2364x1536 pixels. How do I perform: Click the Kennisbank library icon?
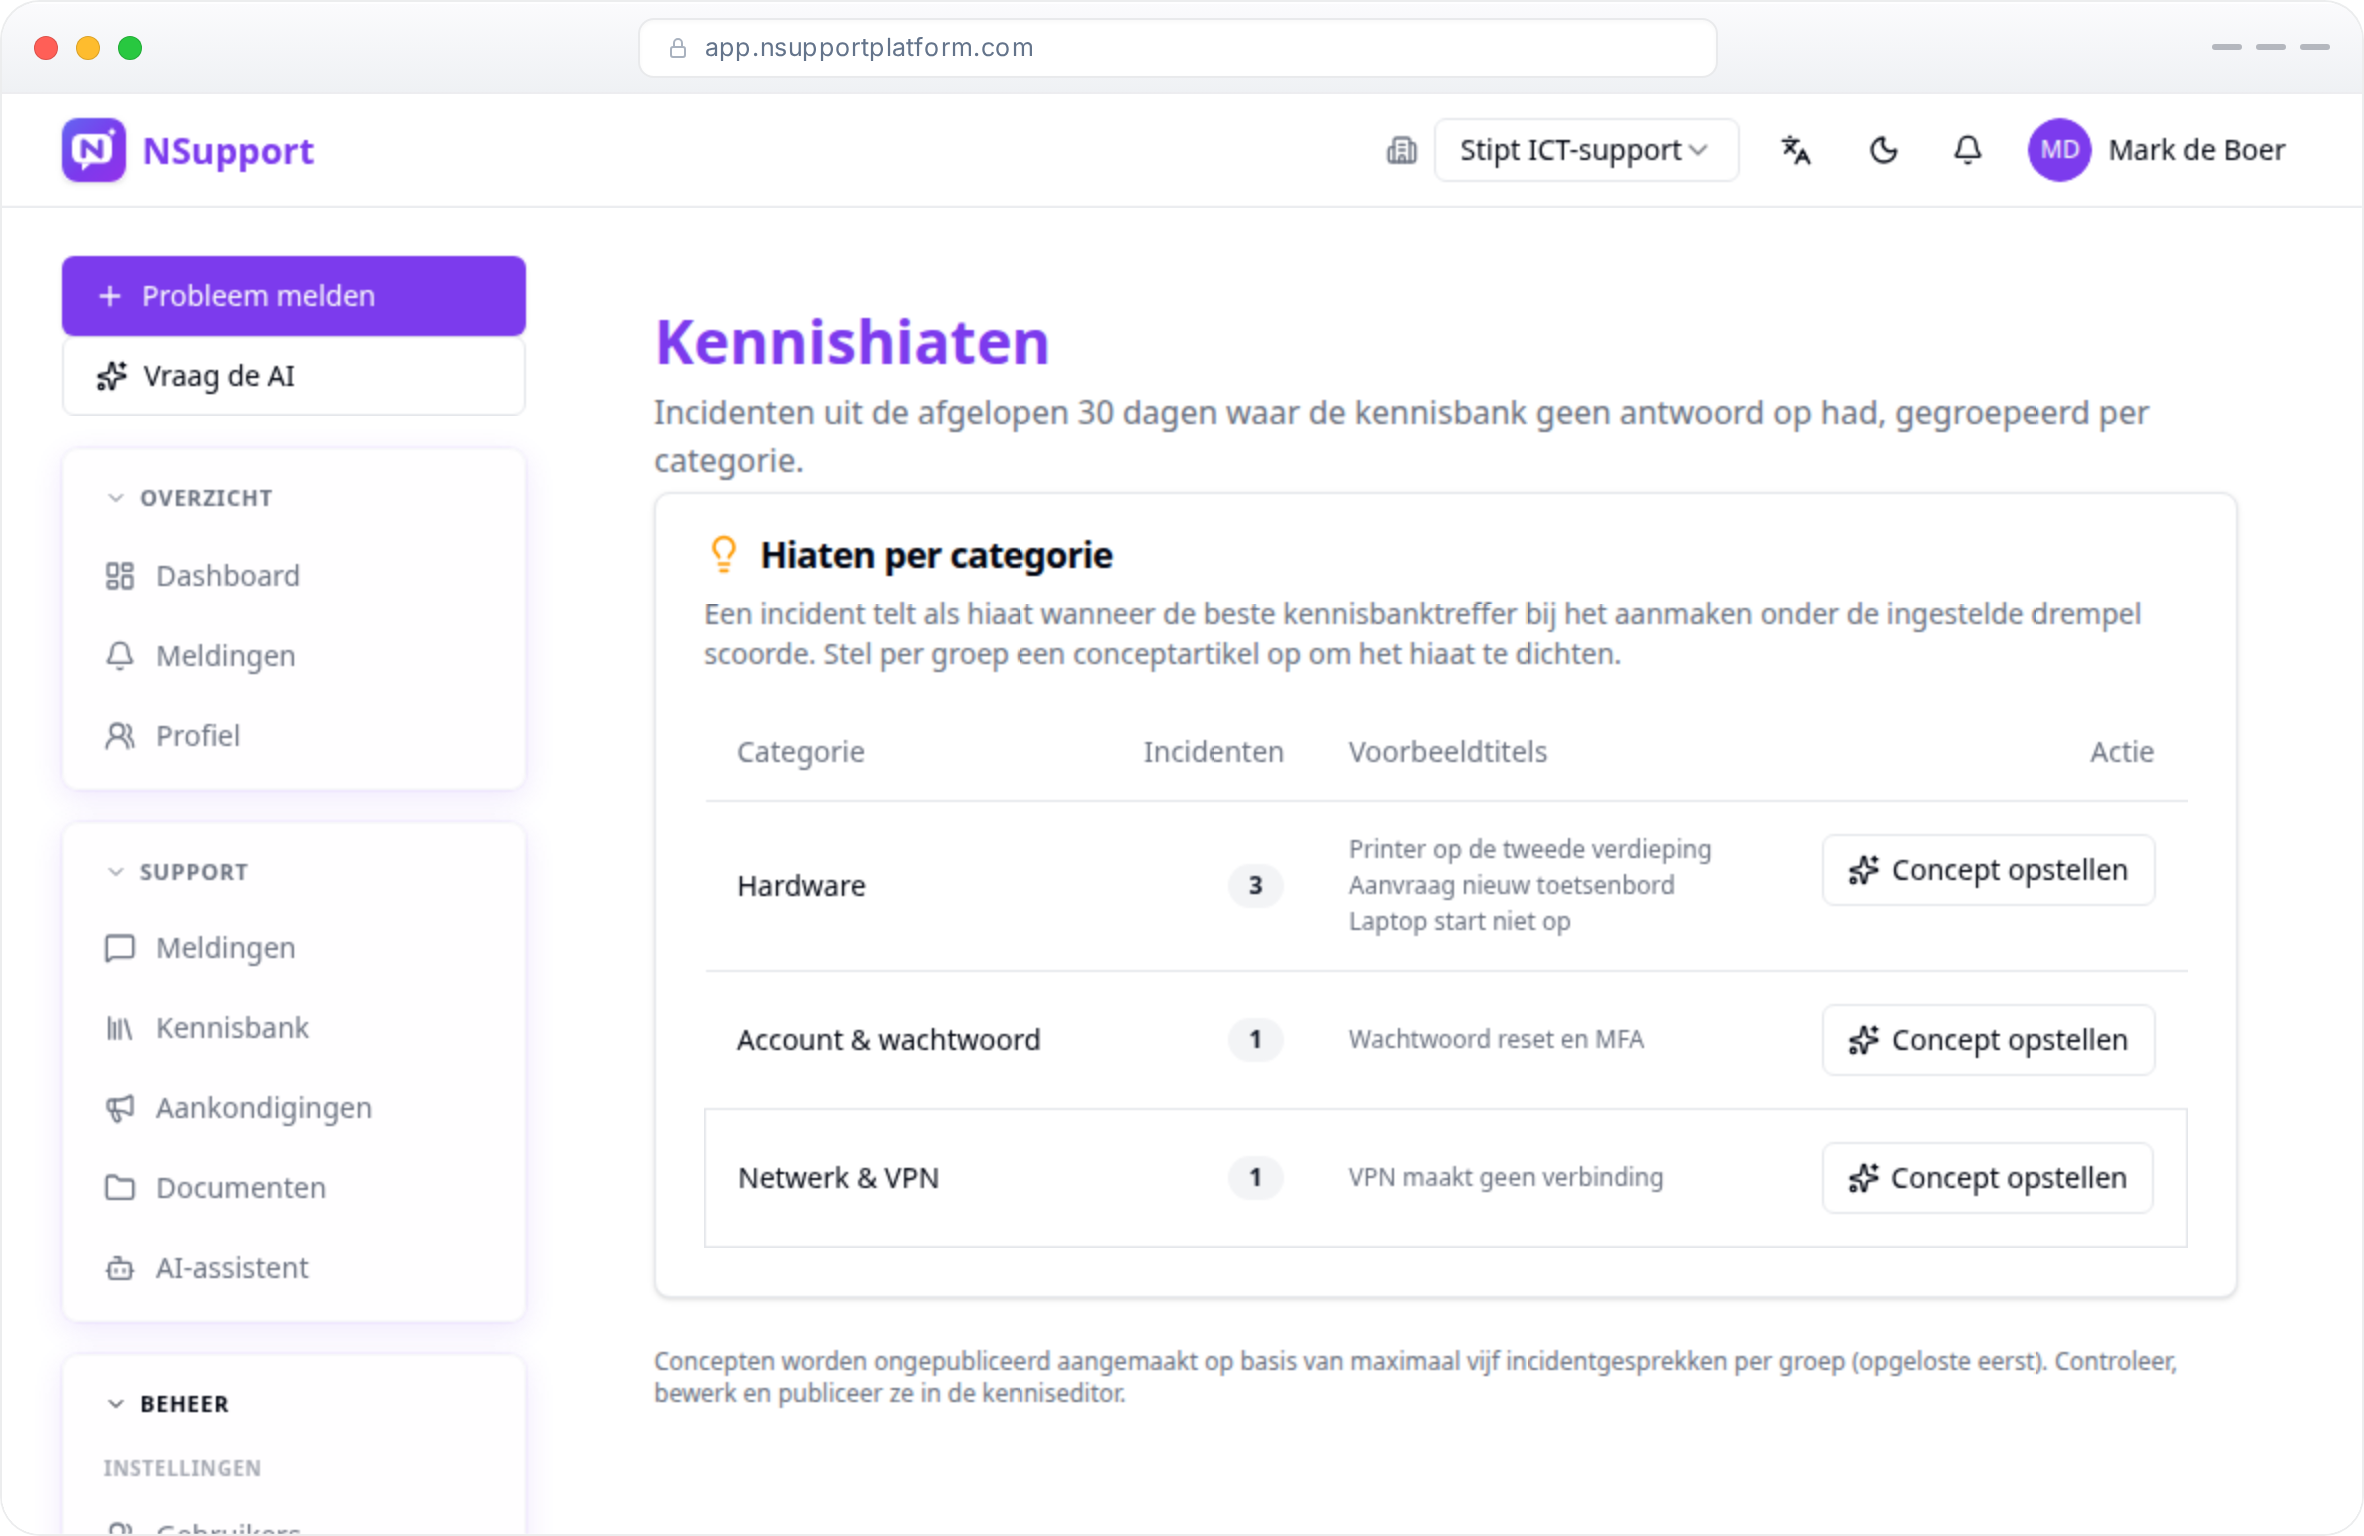coord(120,1028)
